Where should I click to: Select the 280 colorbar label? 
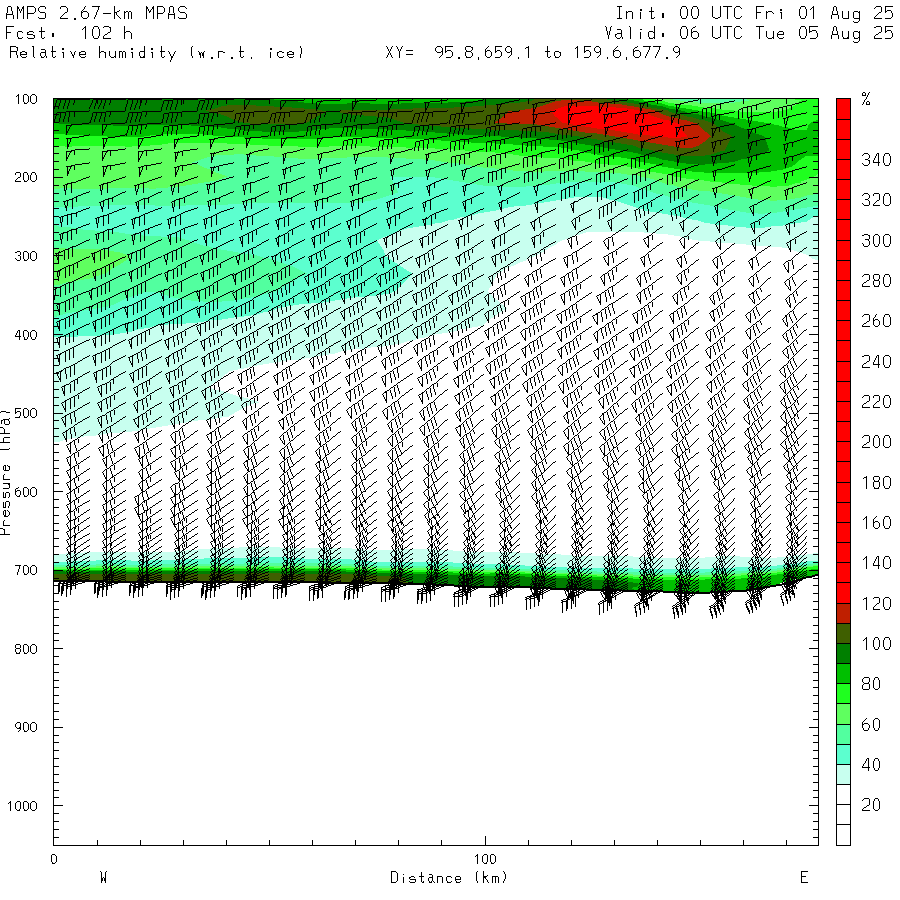(x=876, y=281)
